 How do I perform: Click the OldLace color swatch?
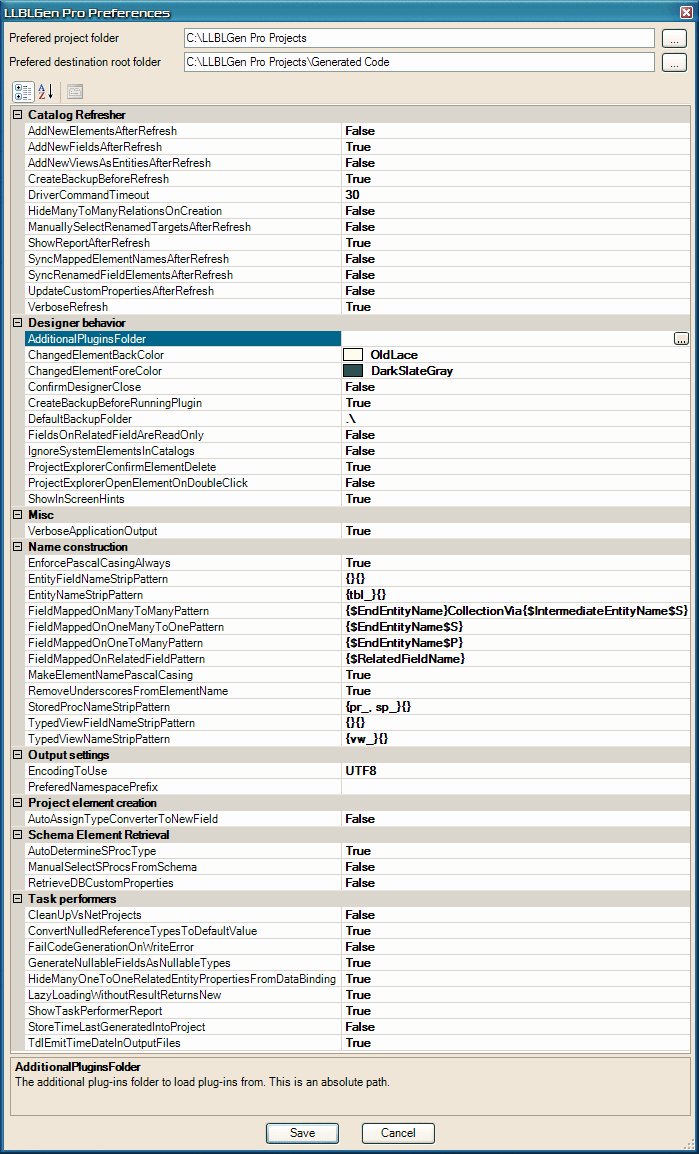(x=354, y=355)
